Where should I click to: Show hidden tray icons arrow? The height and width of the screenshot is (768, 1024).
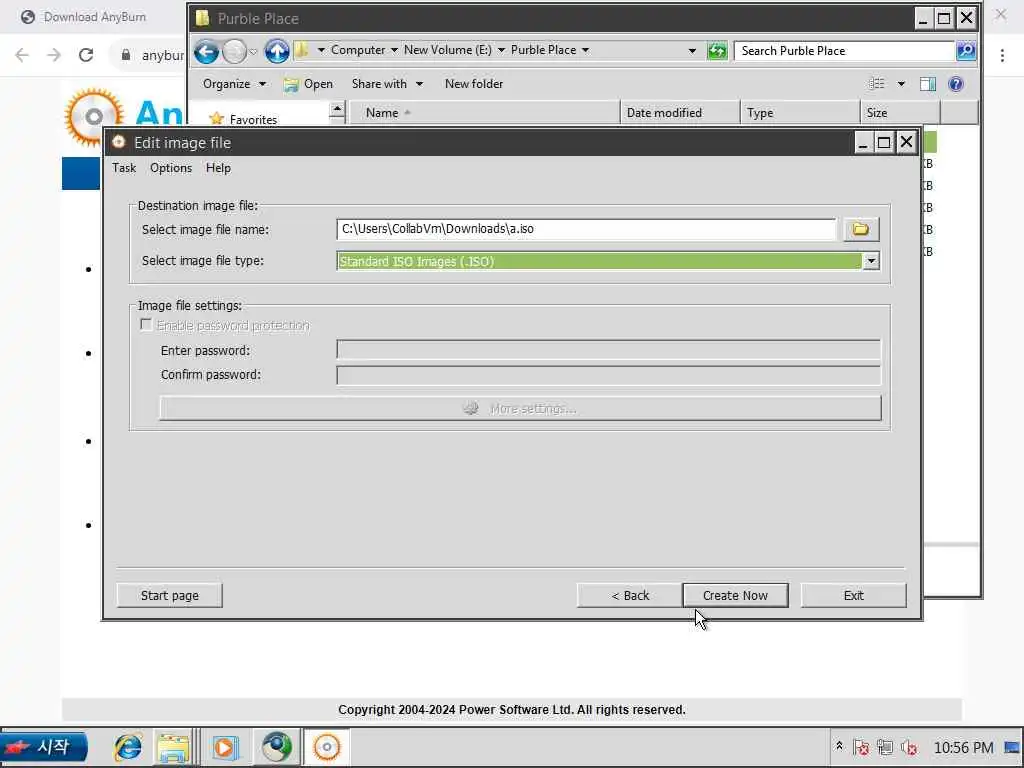839,746
